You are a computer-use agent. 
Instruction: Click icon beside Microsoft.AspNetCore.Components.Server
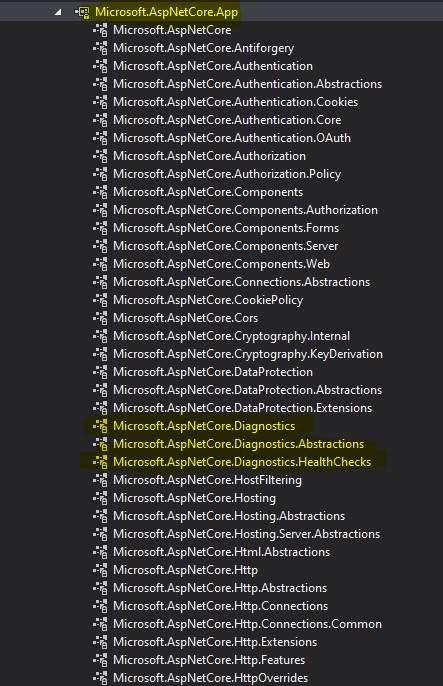click(x=100, y=246)
